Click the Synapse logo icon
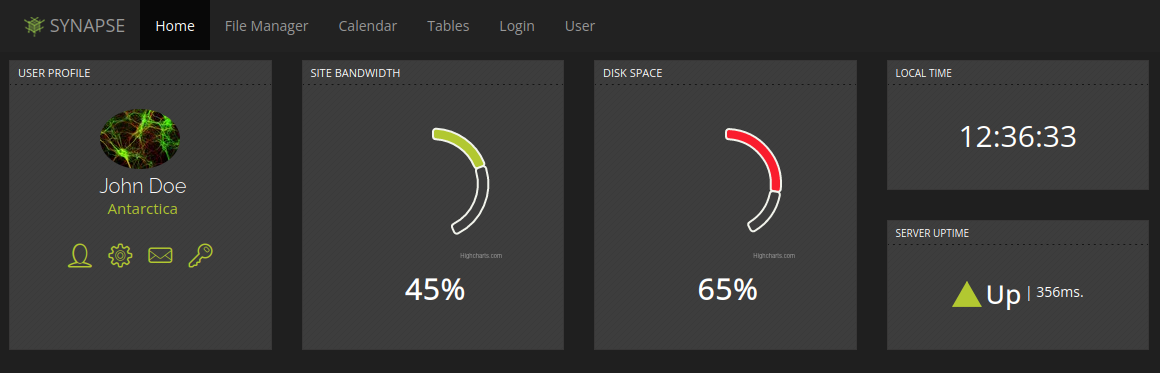Viewport: 1160px width, 373px height. click(x=34, y=26)
